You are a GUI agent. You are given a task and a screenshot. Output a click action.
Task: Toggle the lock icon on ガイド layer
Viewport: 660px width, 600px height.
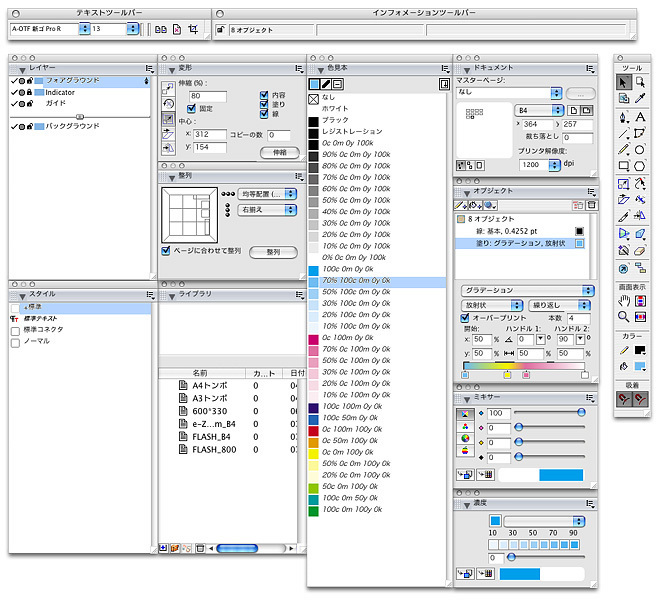tap(30, 103)
